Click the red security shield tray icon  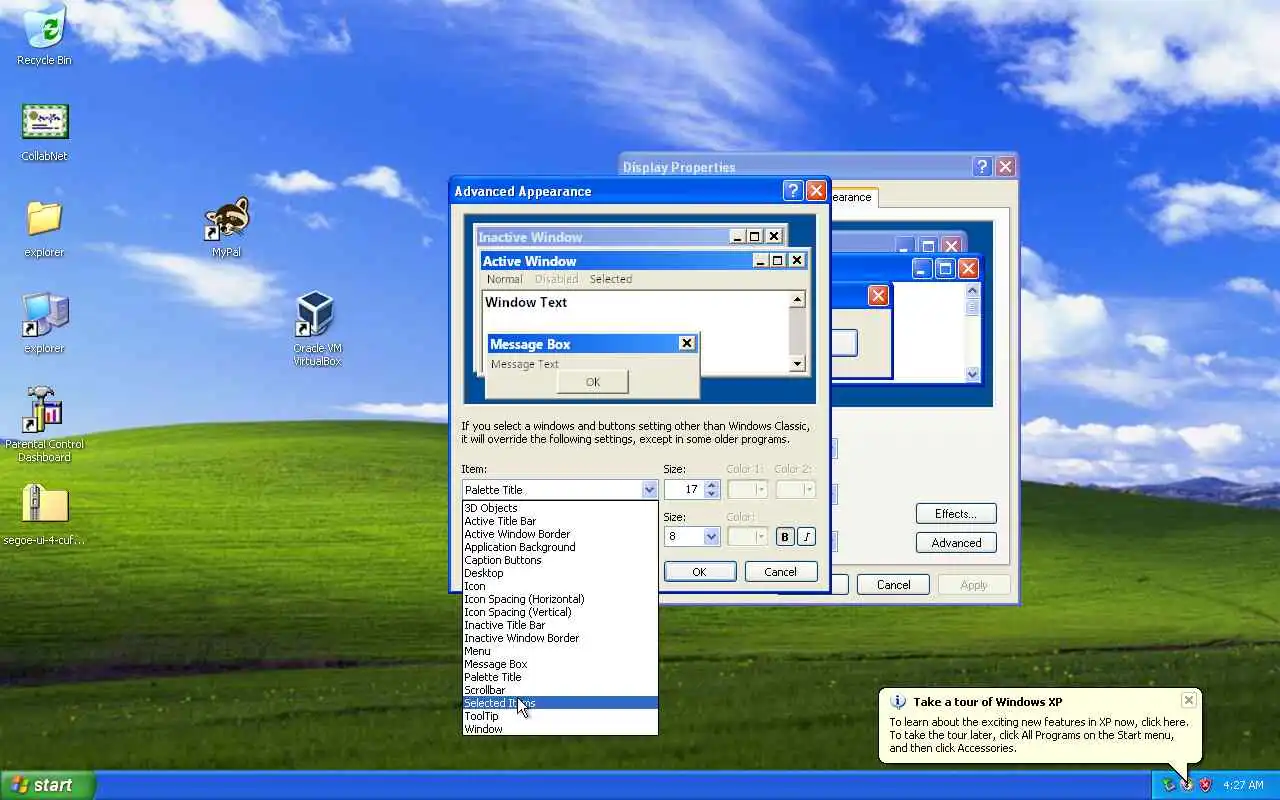pyautogui.click(x=1205, y=785)
